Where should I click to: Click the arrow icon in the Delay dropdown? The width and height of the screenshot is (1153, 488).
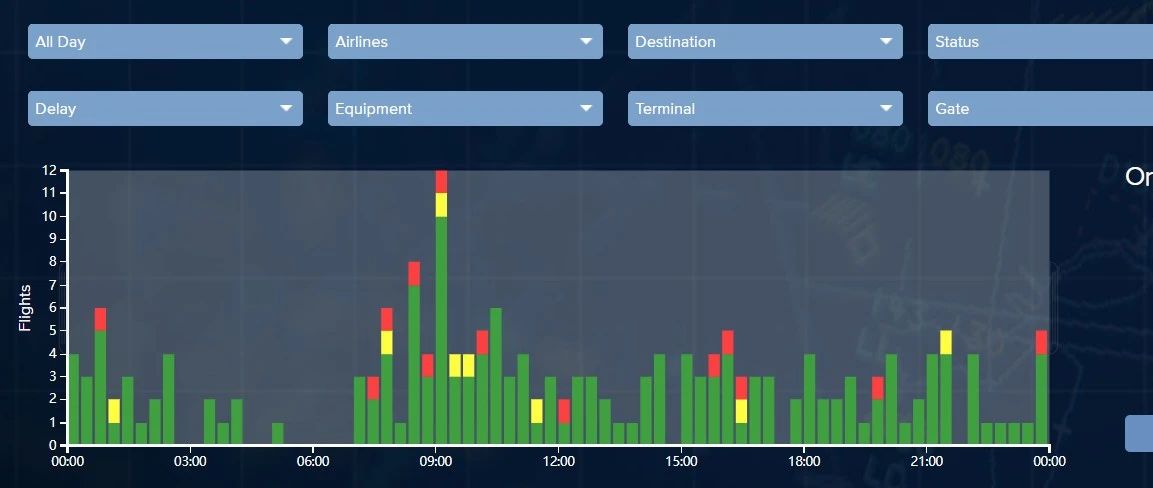click(286, 108)
